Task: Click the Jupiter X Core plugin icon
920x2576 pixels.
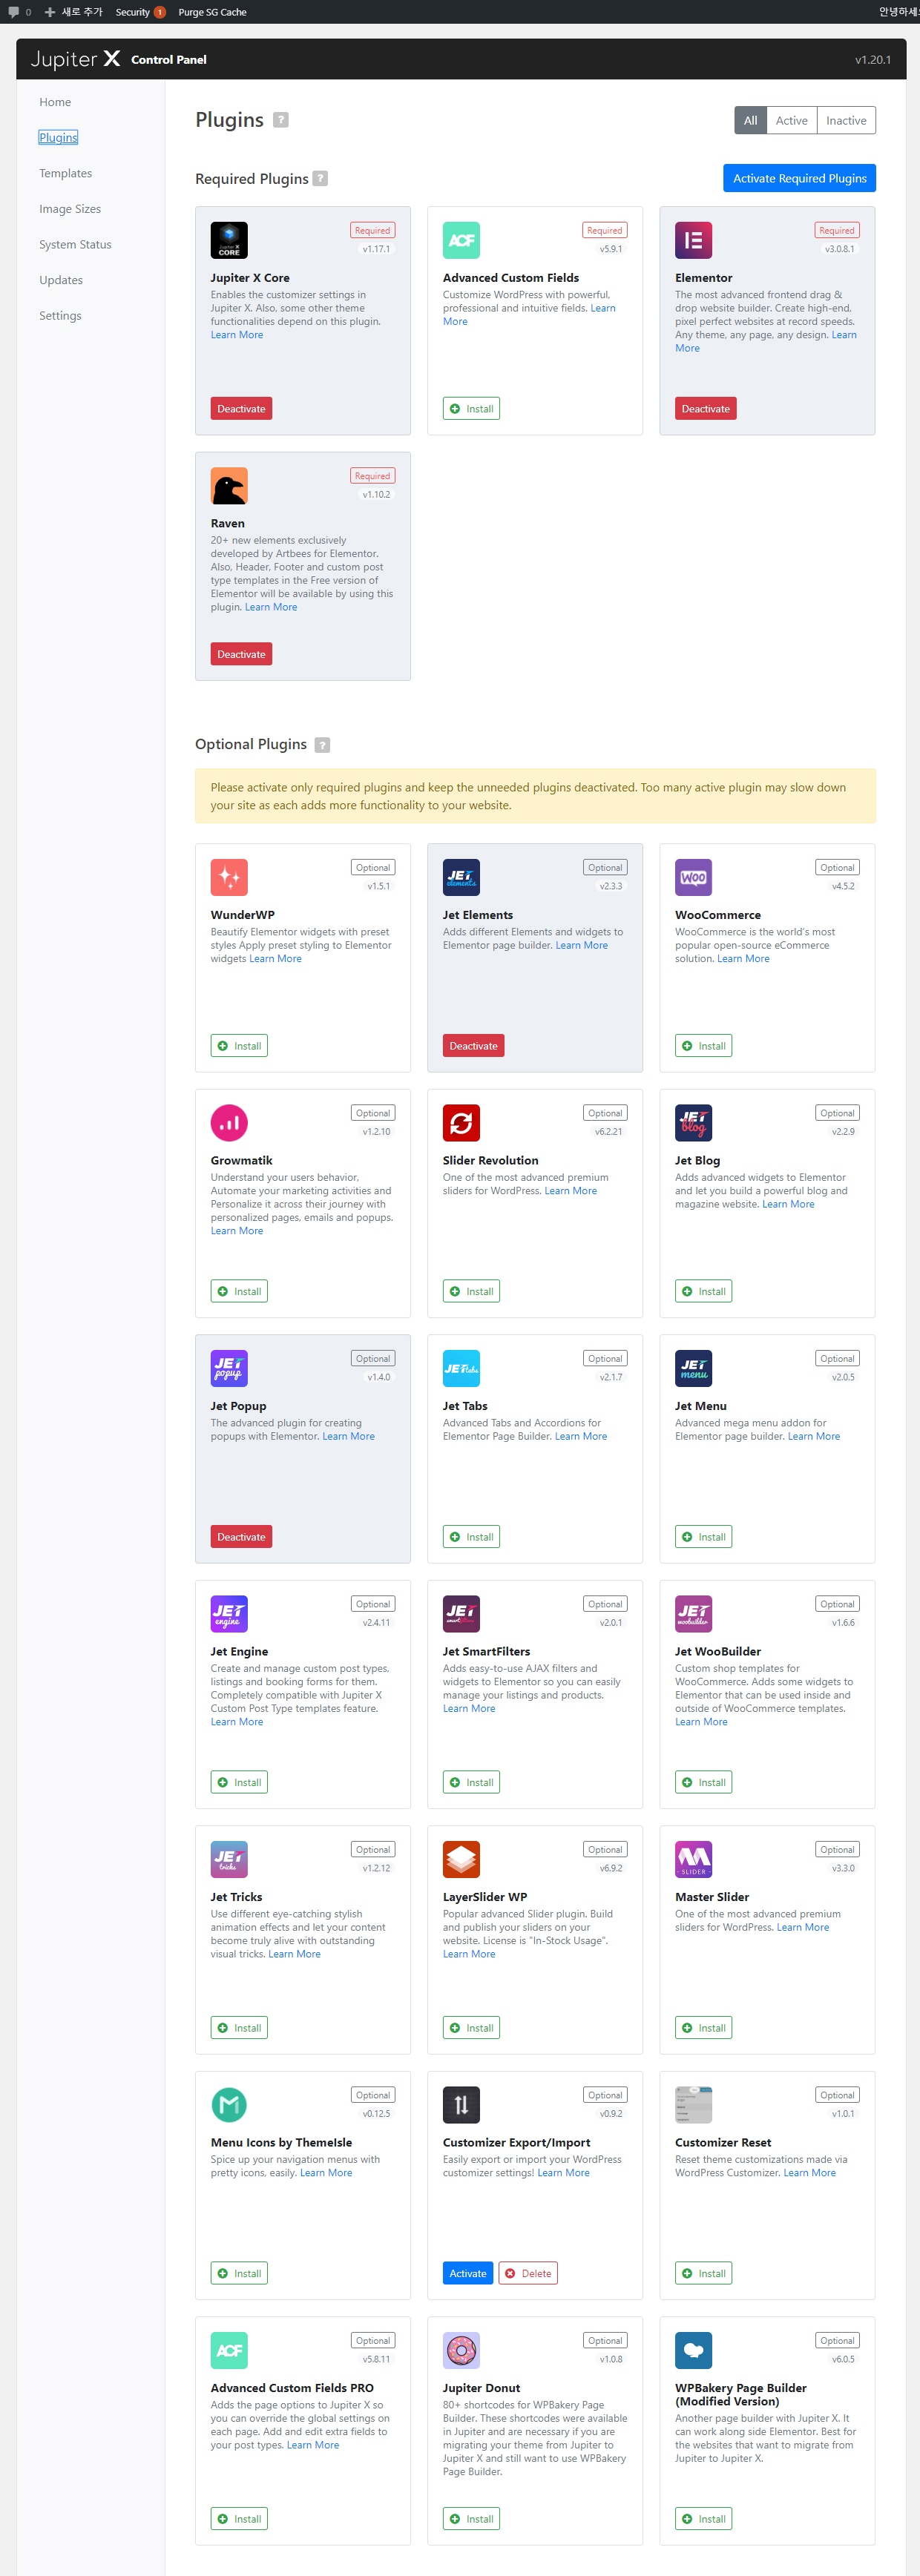Action: 229,240
